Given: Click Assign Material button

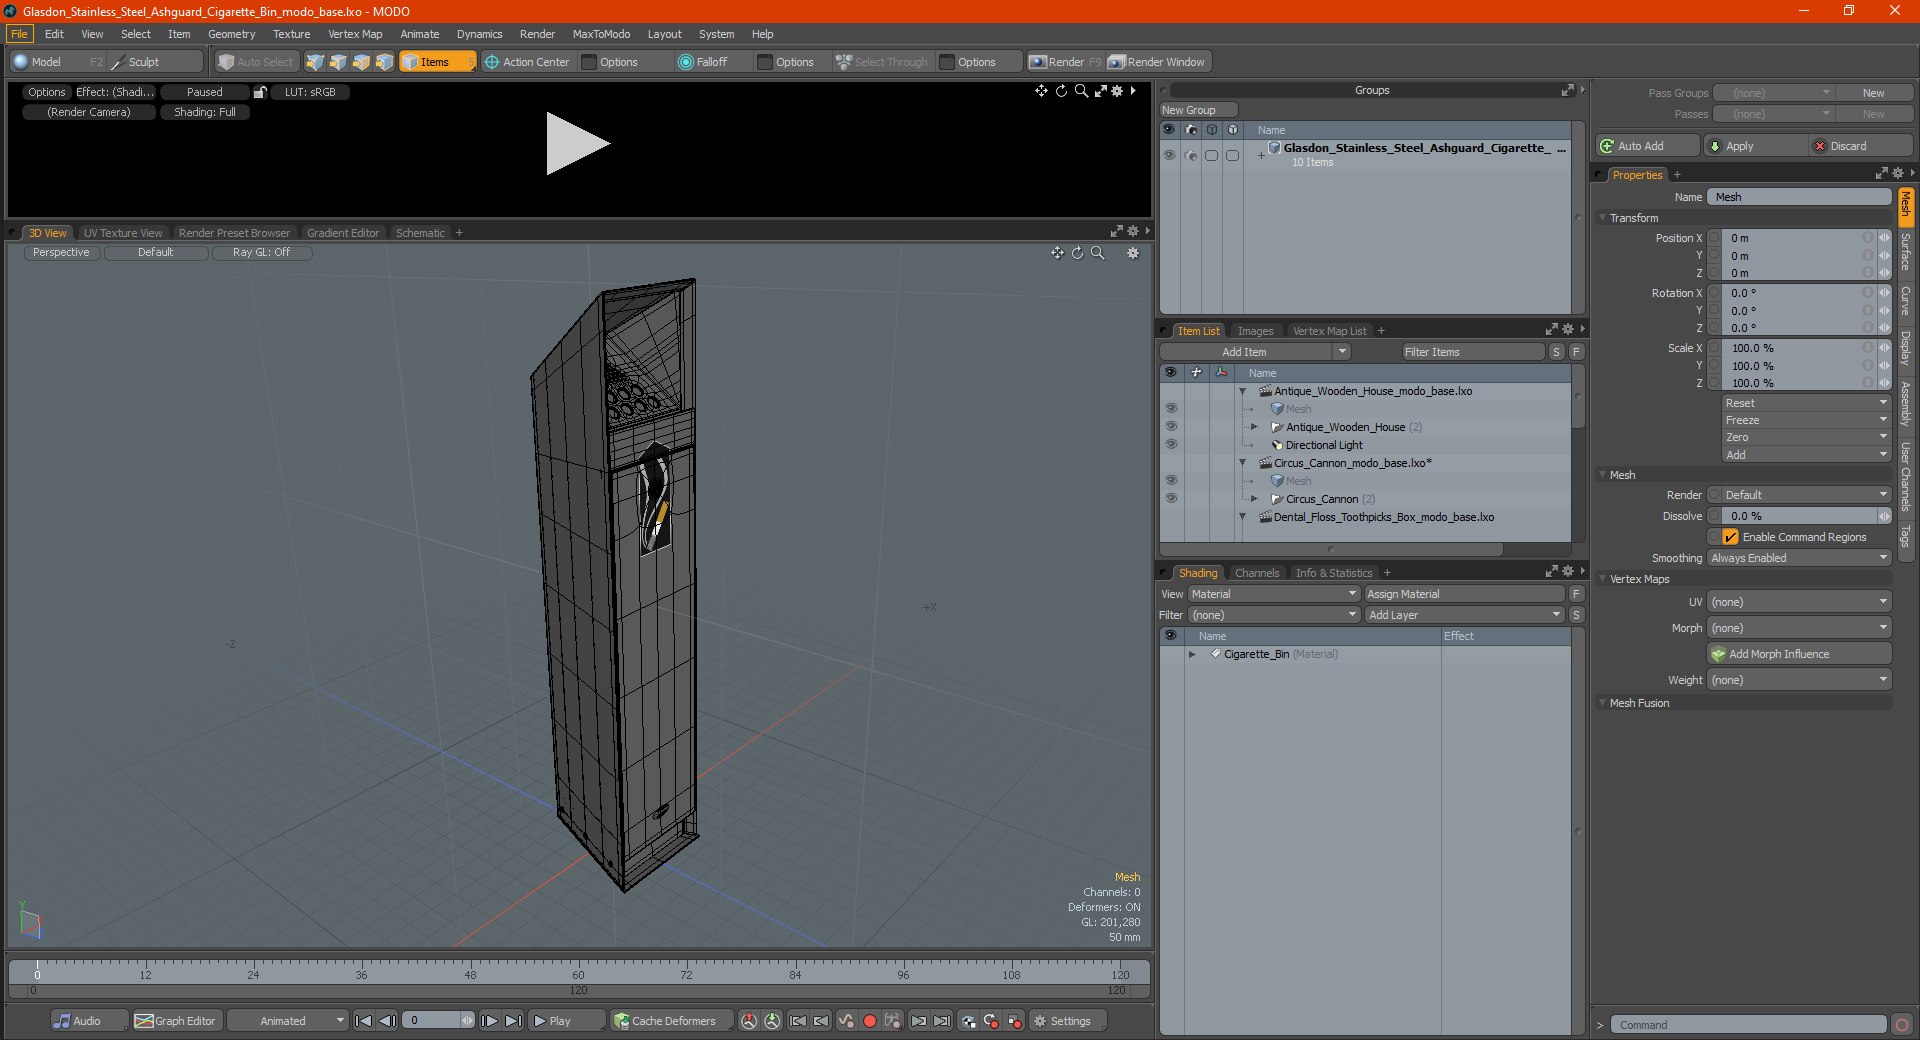Looking at the screenshot, I should pos(1464,594).
